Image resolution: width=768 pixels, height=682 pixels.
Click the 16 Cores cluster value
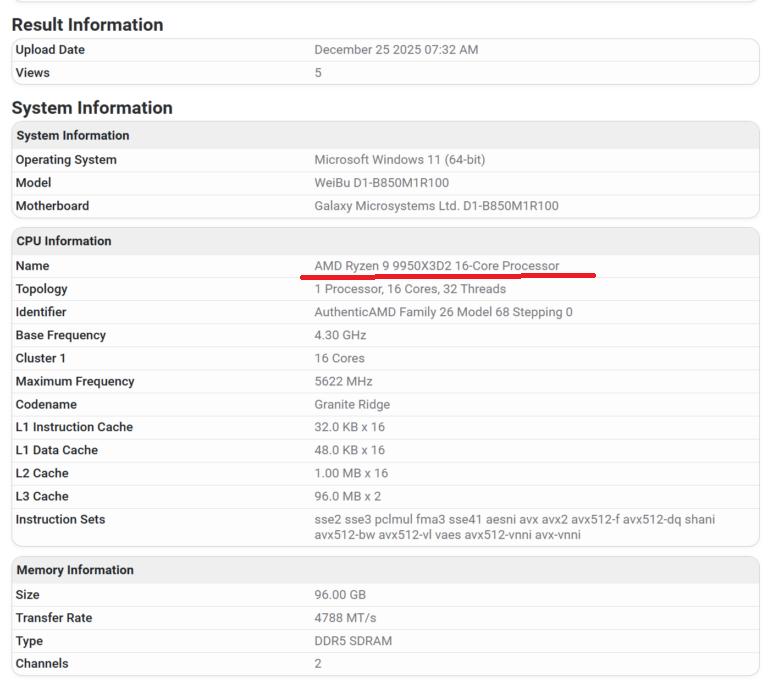pyautogui.click(x=339, y=358)
